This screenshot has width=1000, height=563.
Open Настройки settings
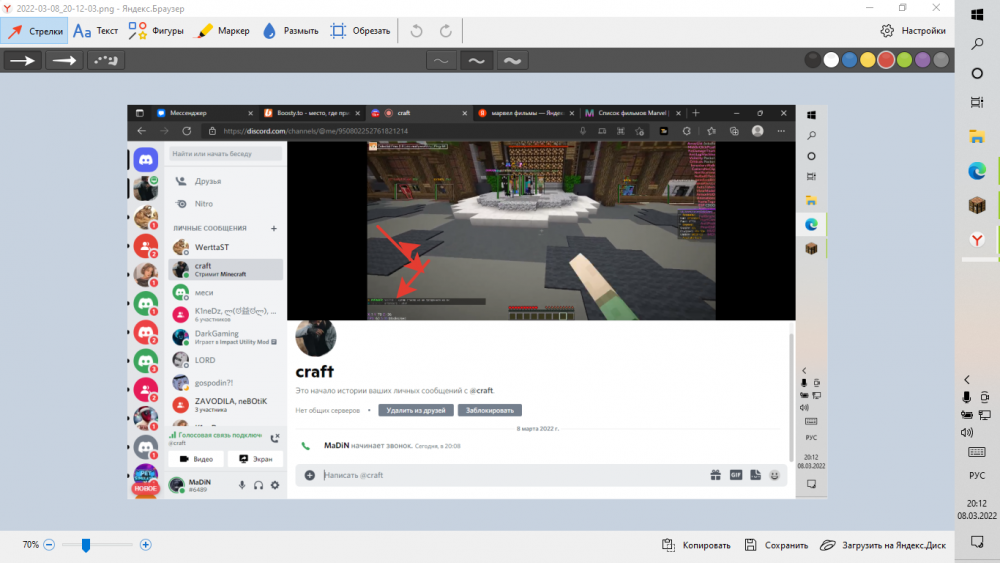(x=913, y=31)
